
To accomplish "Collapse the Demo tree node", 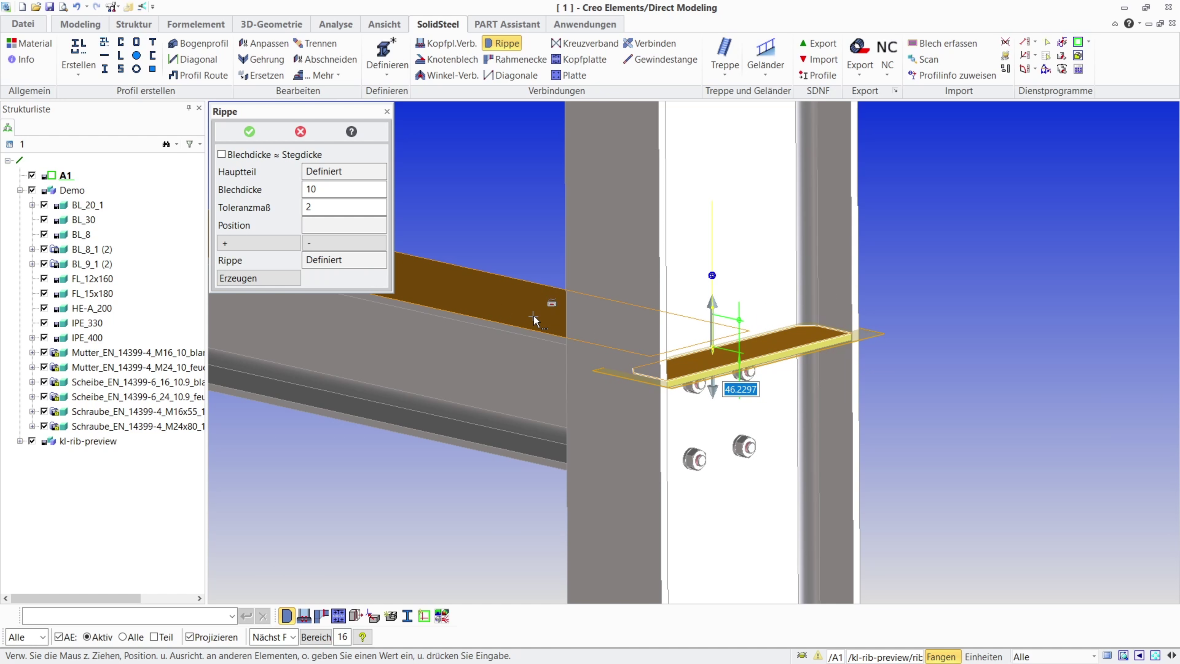I will tap(20, 190).
